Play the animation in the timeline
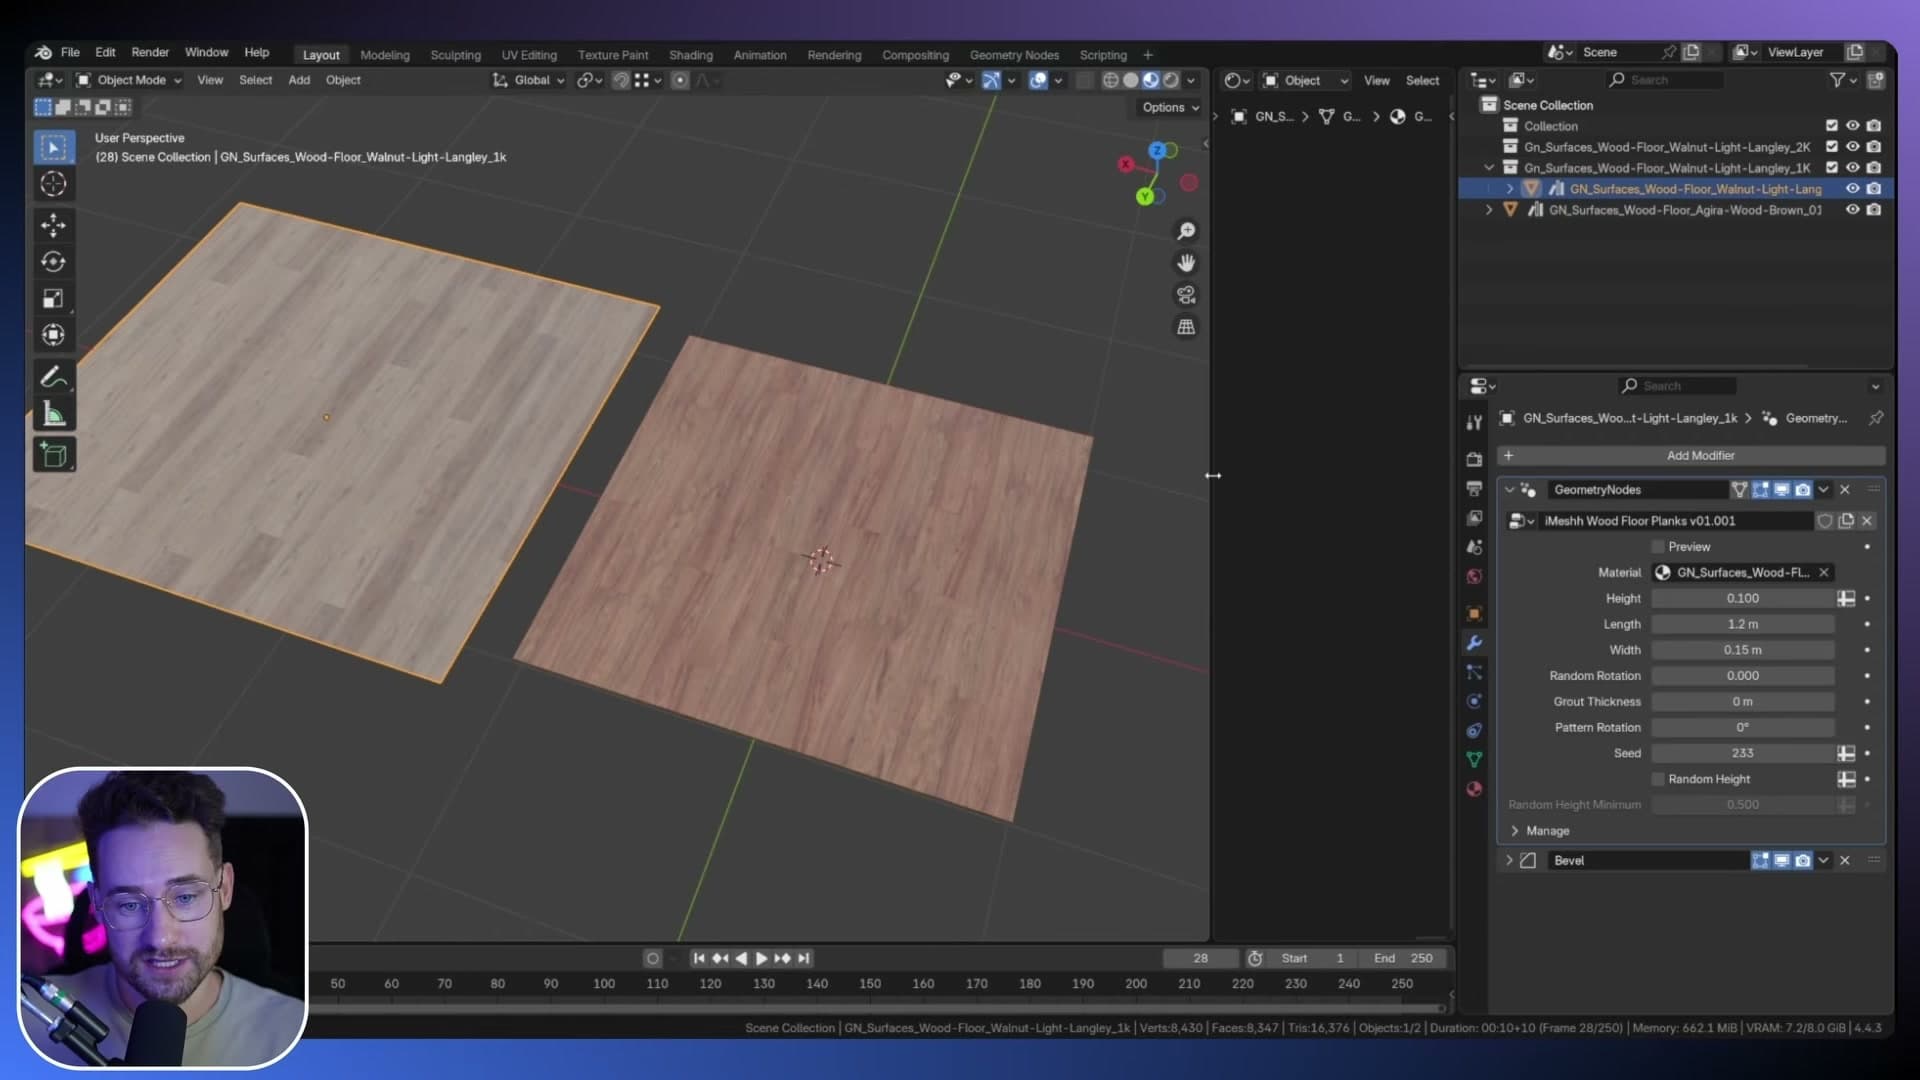Image resolution: width=1920 pixels, height=1080 pixels. pos(761,959)
